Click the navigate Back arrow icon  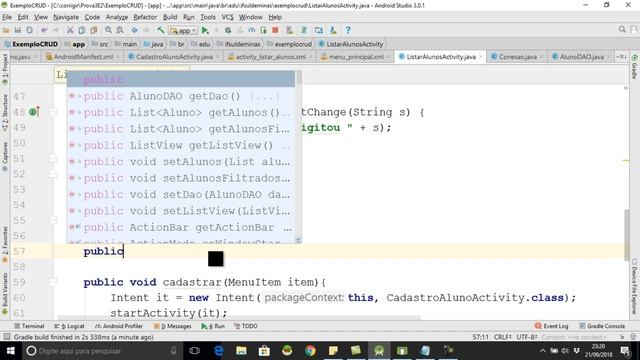(x=134, y=30)
